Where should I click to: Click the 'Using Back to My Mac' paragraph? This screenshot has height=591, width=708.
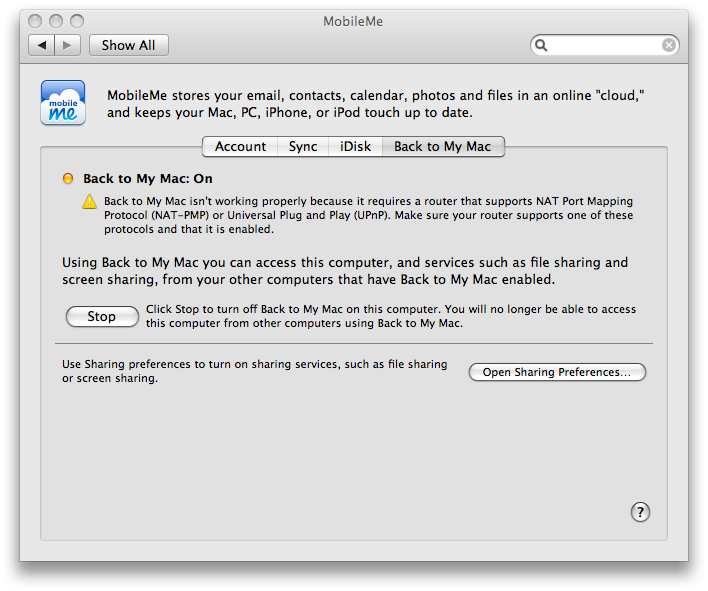point(345,271)
